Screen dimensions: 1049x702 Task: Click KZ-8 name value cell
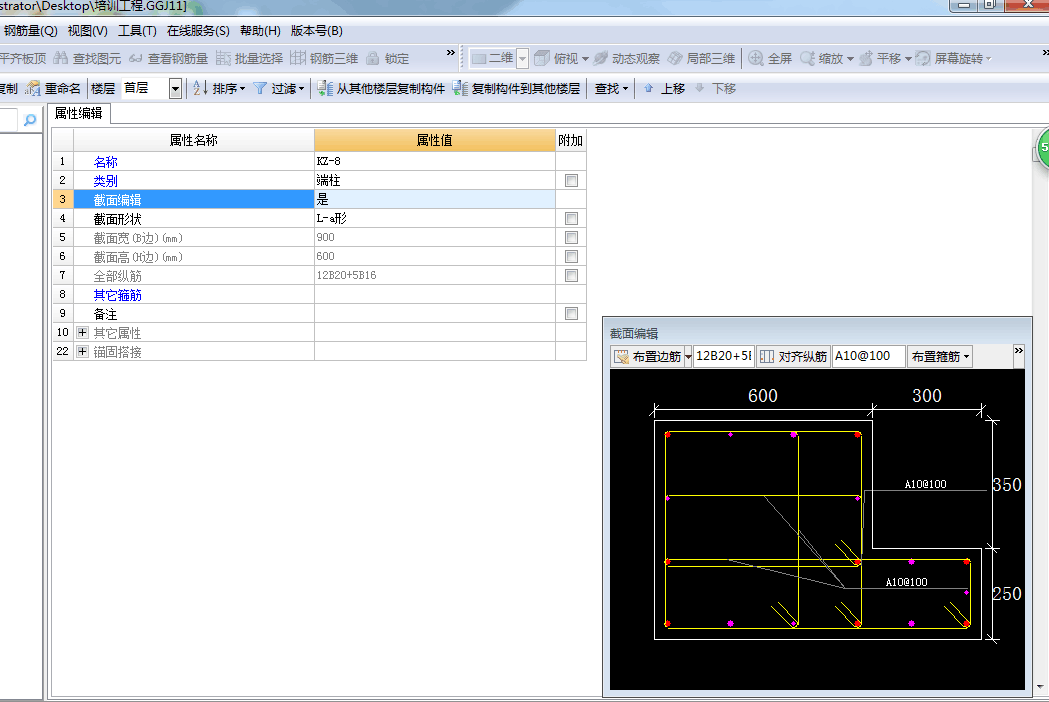coord(435,161)
